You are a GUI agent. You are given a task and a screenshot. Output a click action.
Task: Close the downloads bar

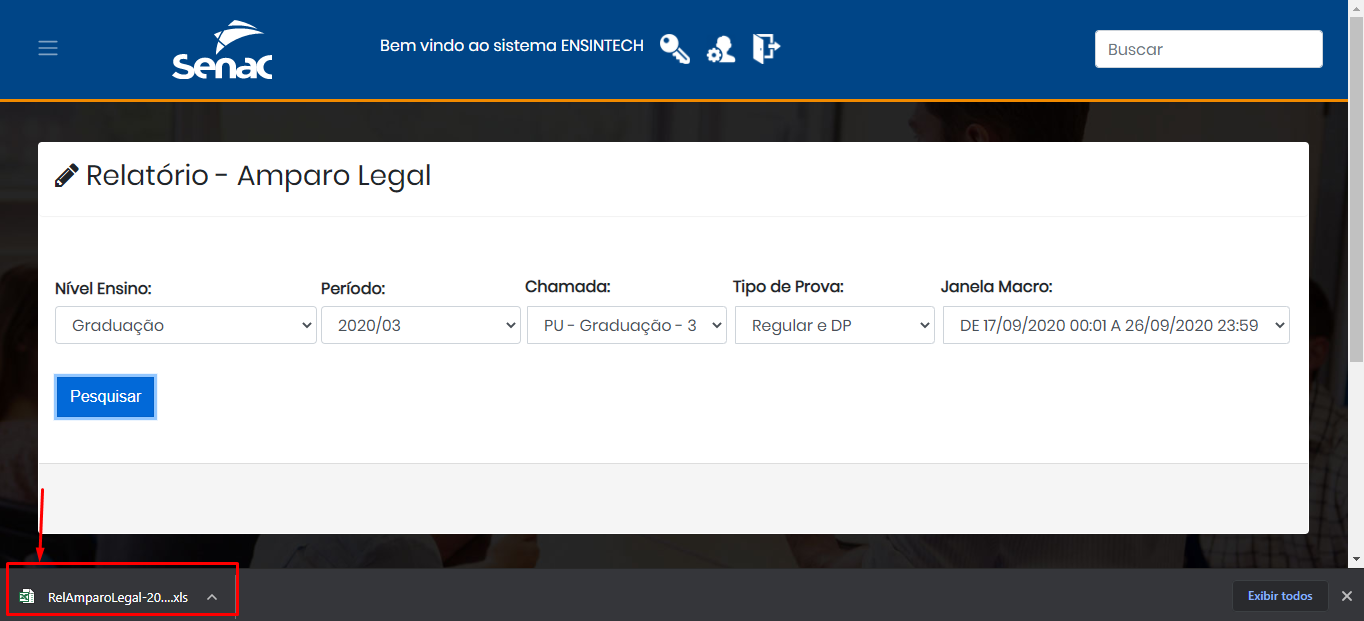tap(1346, 596)
